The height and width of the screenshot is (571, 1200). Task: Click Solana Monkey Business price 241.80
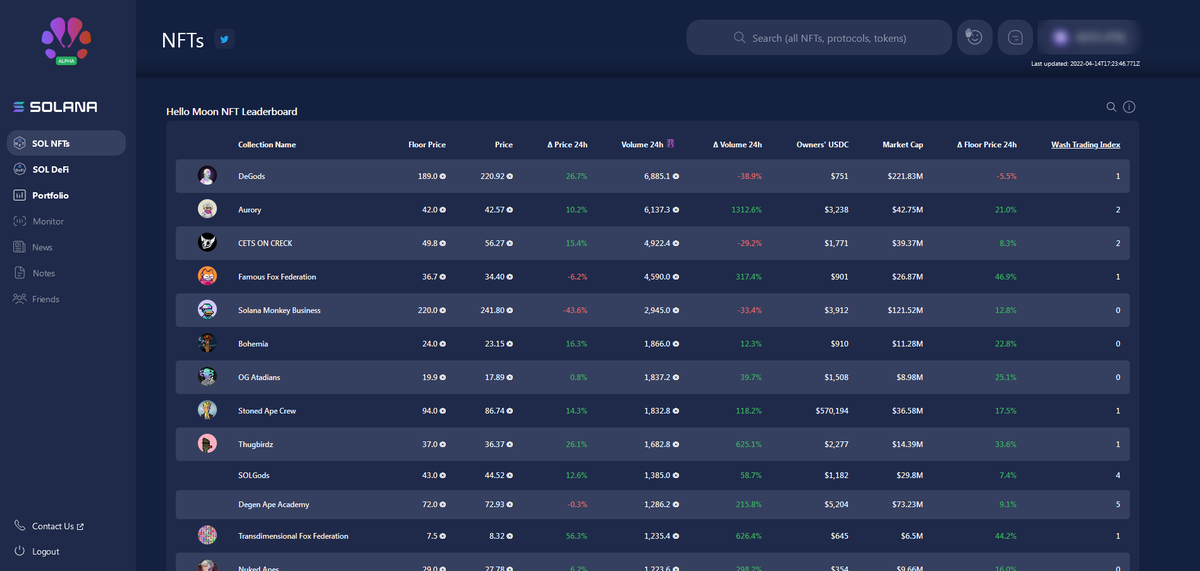[x=497, y=310]
